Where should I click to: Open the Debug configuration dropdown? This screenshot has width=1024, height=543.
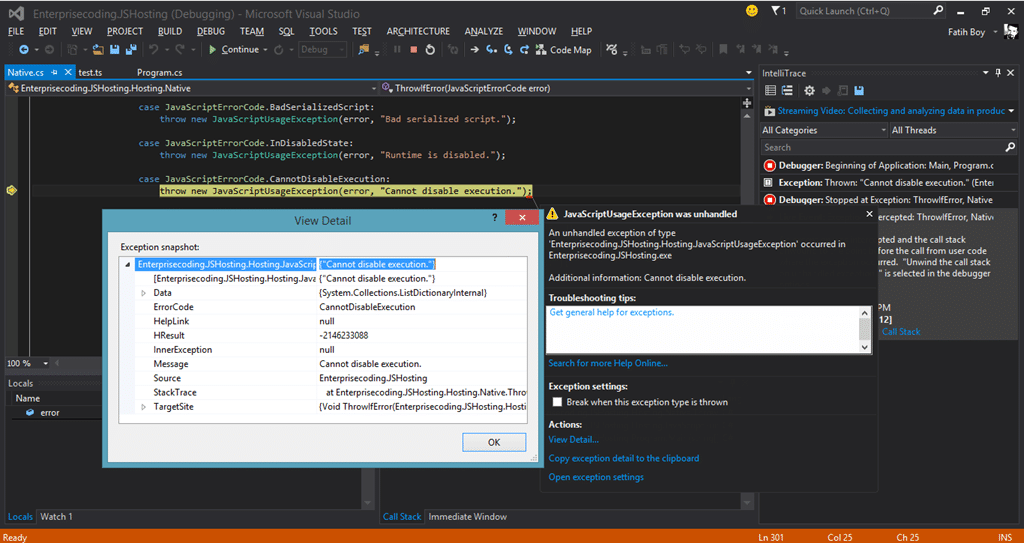pos(323,50)
